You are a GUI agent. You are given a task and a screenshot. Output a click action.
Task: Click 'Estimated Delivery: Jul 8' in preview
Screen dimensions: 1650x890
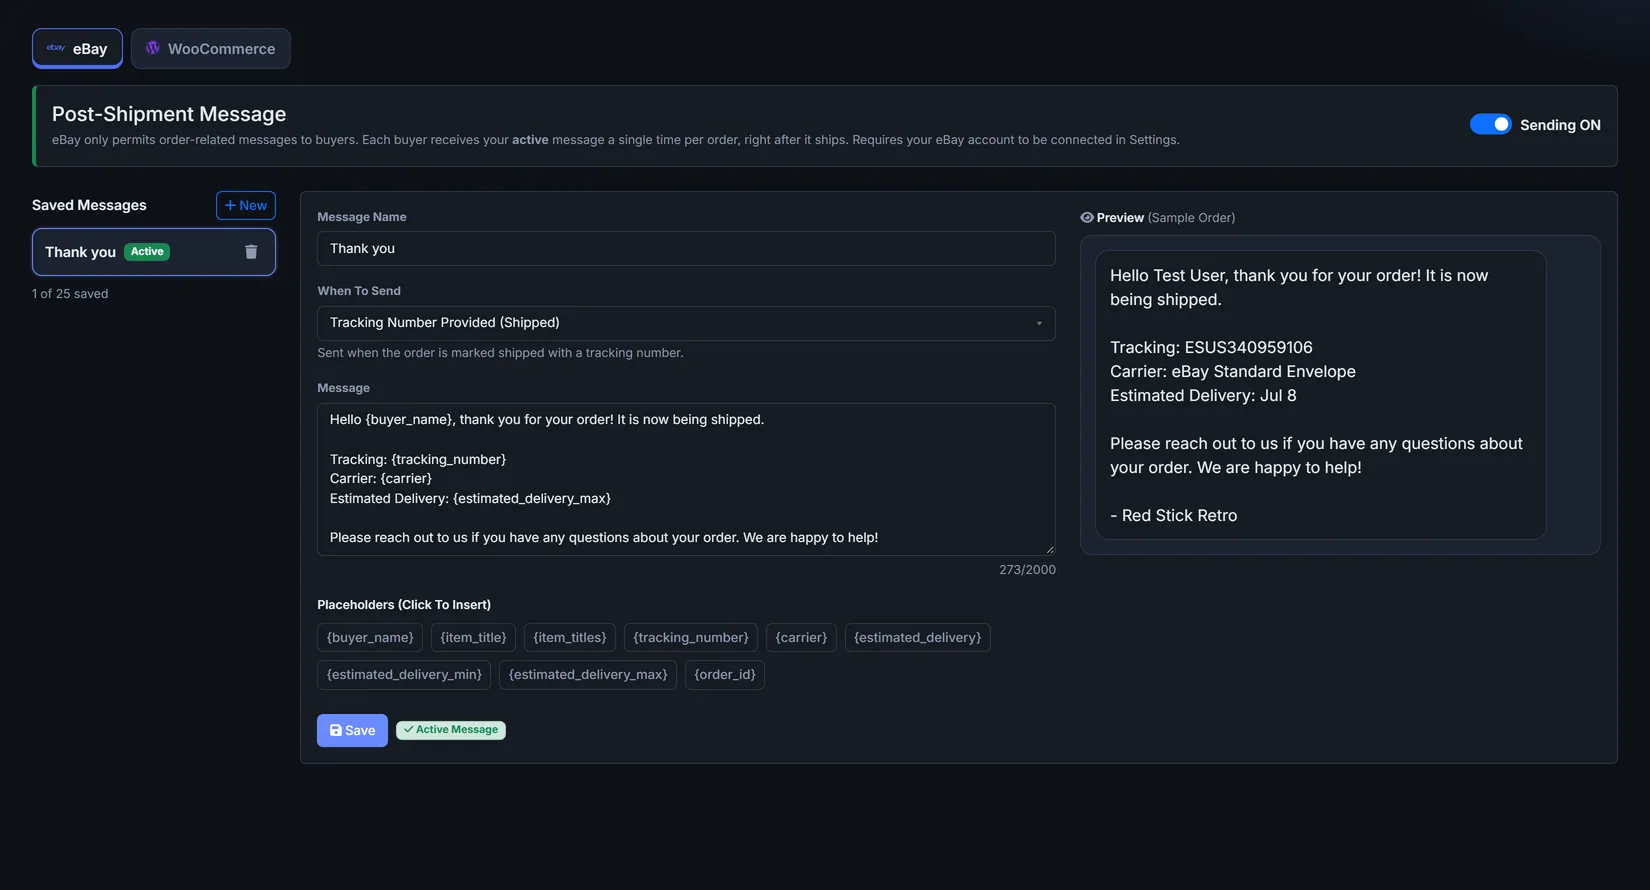pos(1203,395)
